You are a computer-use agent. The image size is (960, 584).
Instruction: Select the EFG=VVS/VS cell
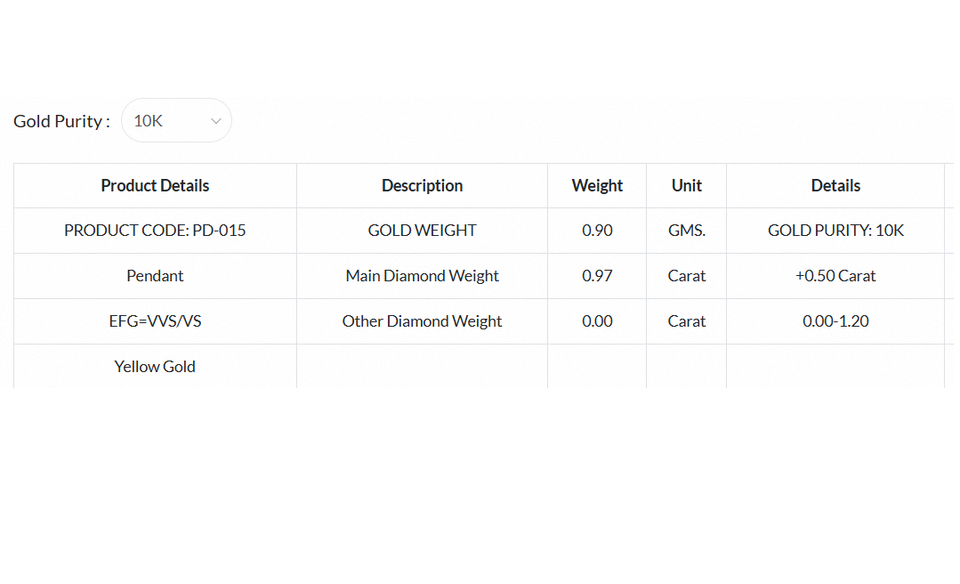[x=155, y=321]
